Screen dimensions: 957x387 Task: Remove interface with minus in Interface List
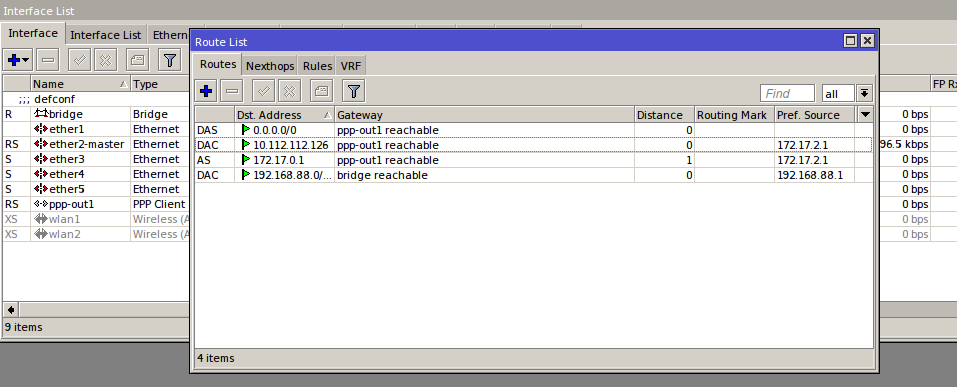point(48,60)
